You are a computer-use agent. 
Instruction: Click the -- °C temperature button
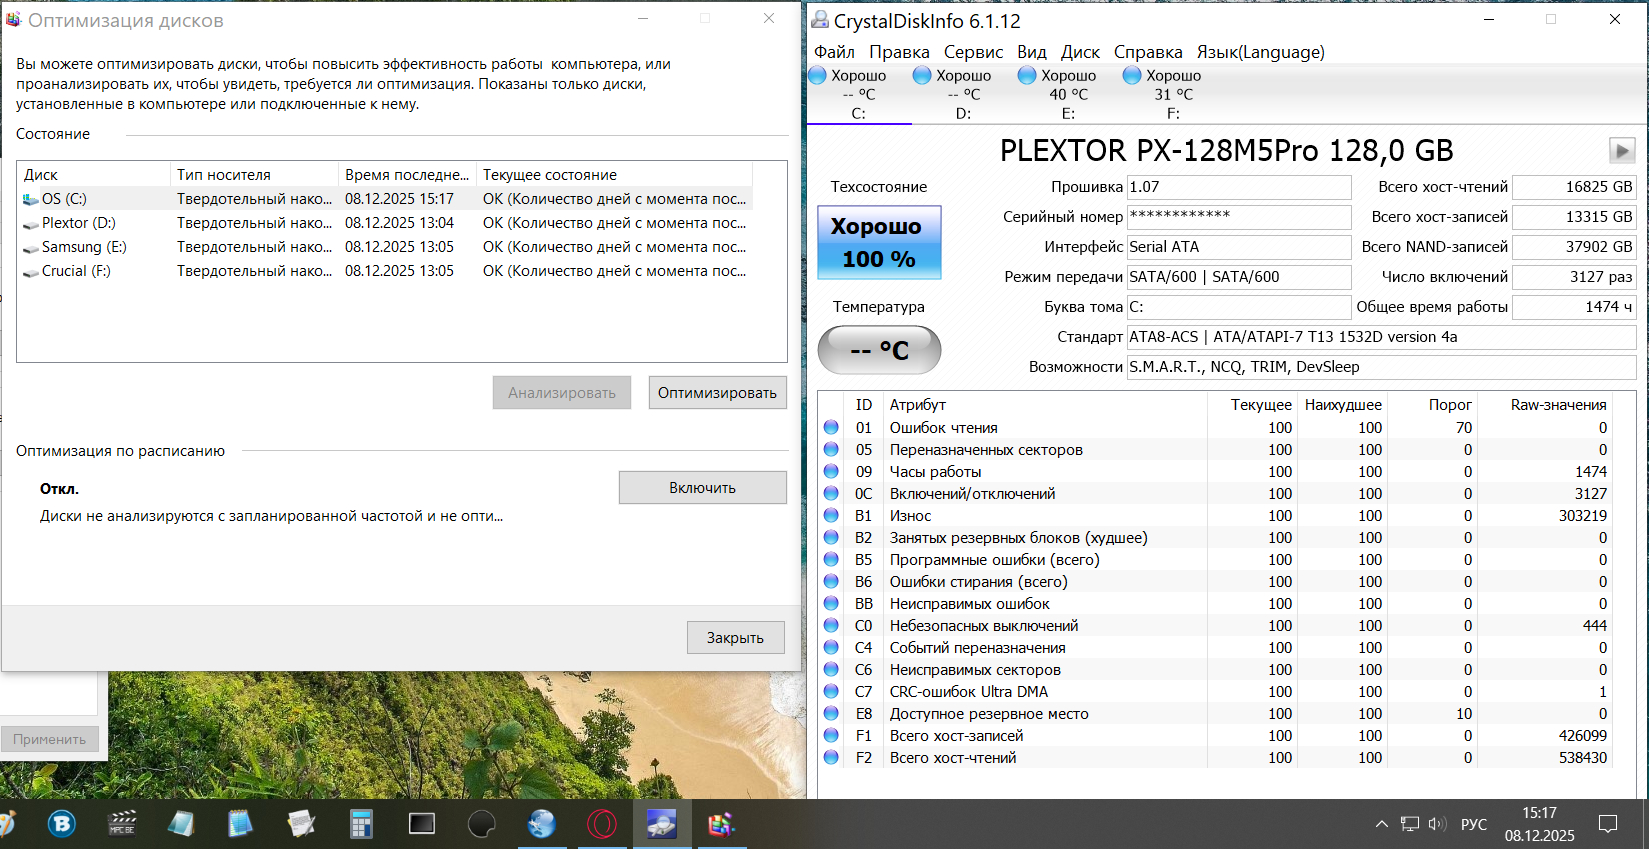point(879,350)
